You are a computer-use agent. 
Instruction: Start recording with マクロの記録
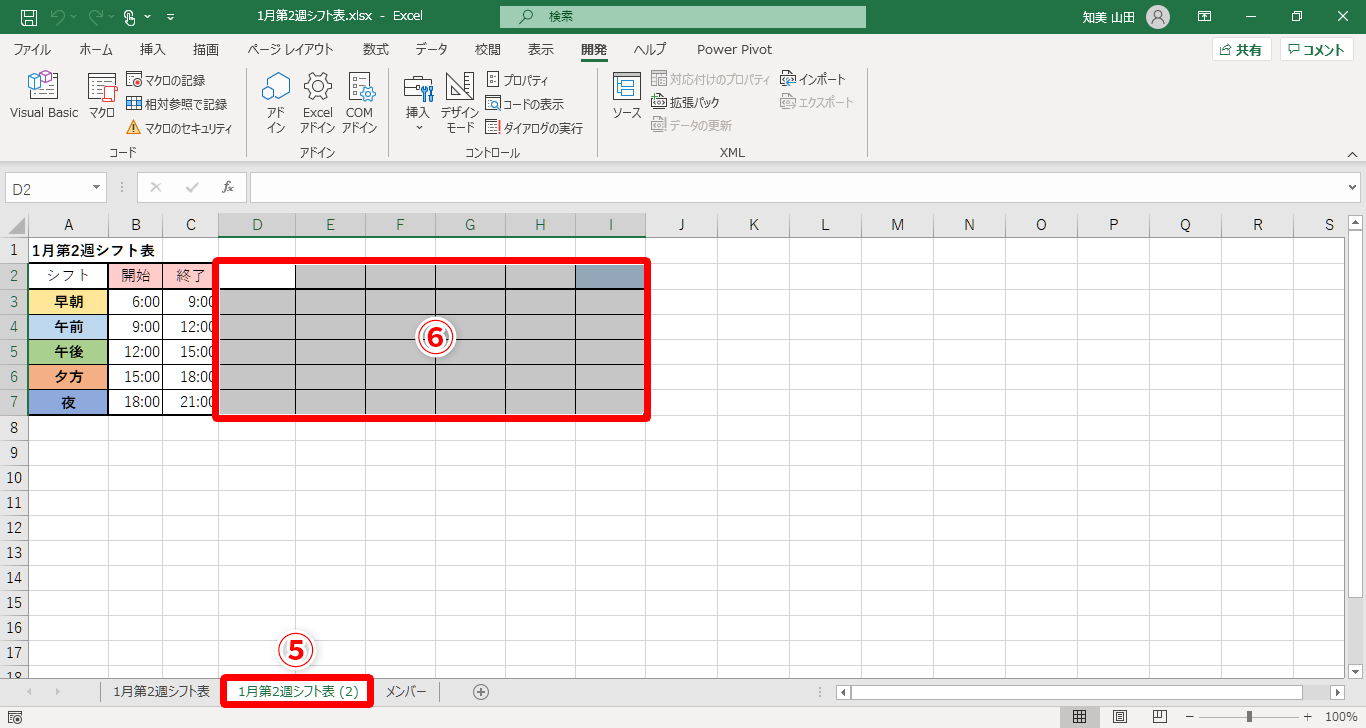click(166, 79)
